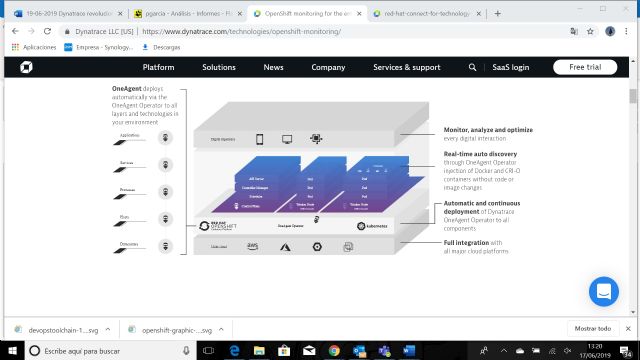Click the 'Real-time auto discovery' heading
This screenshot has width=640, height=360.
point(480,154)
